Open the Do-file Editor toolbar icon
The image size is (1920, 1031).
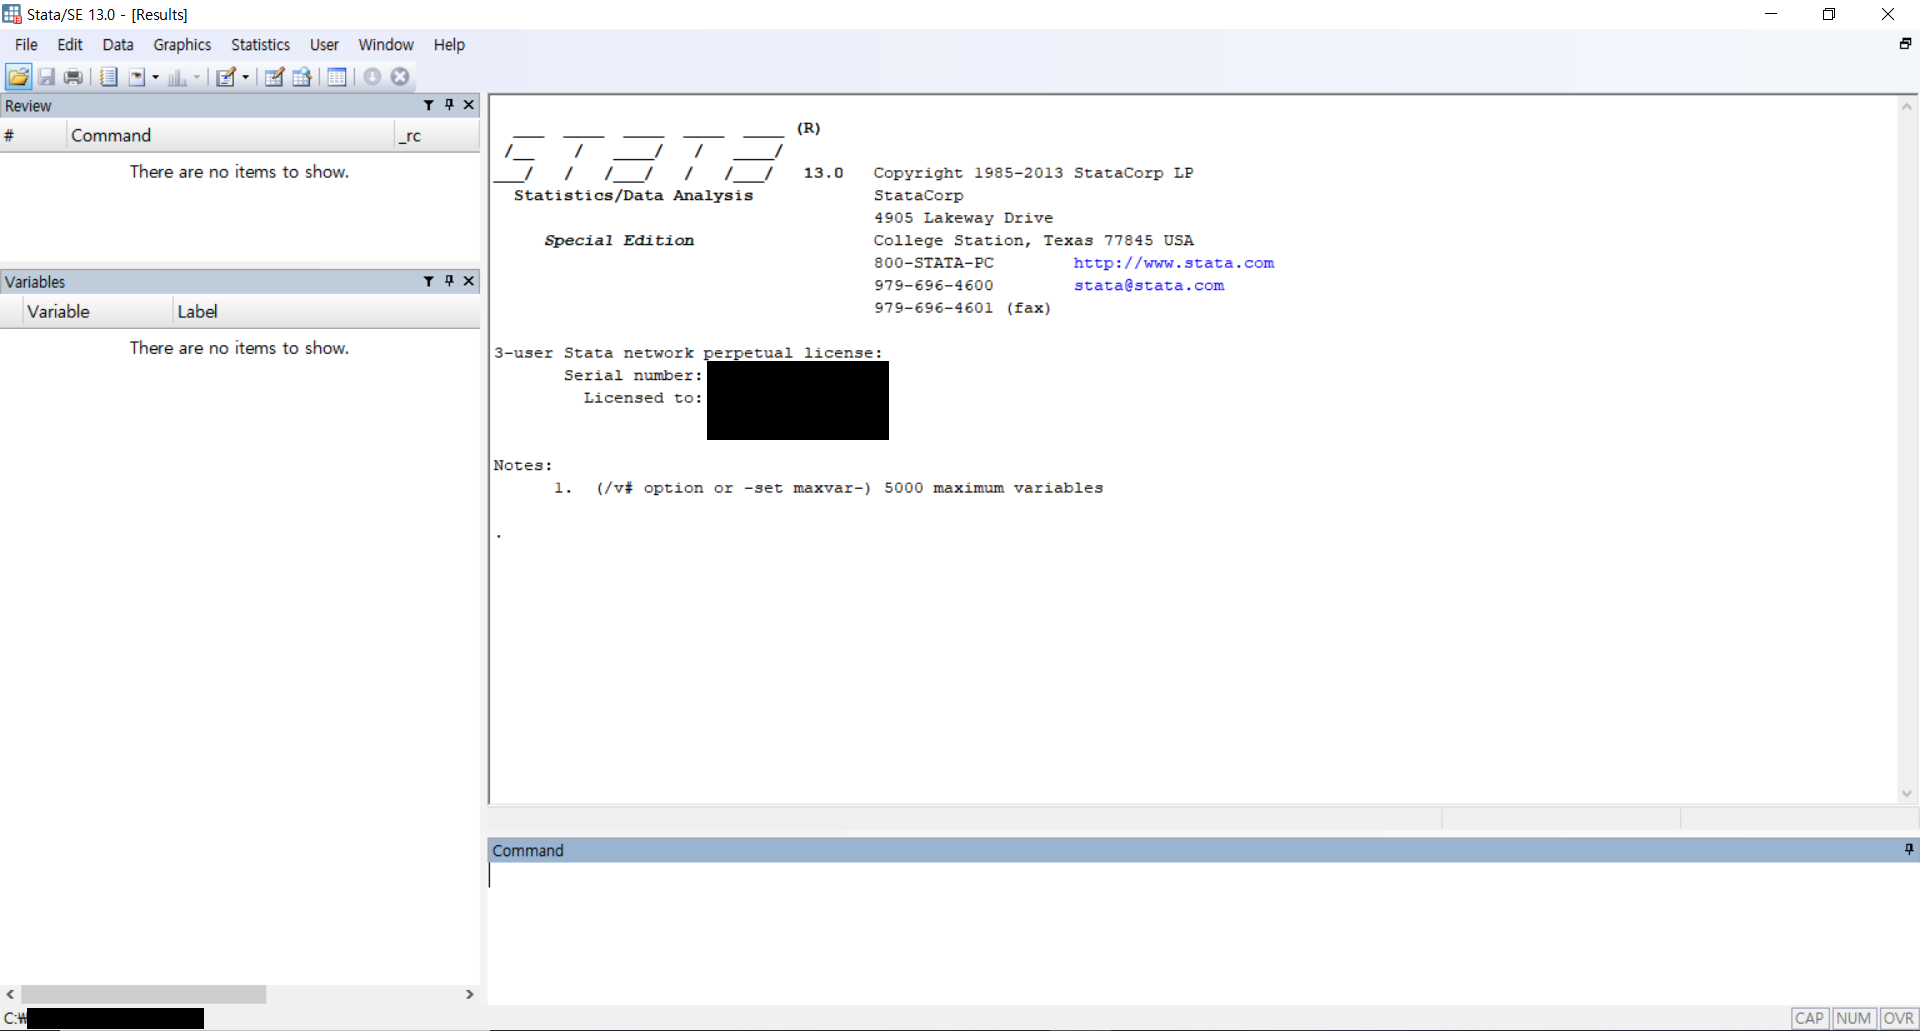[x=226, y=77]
